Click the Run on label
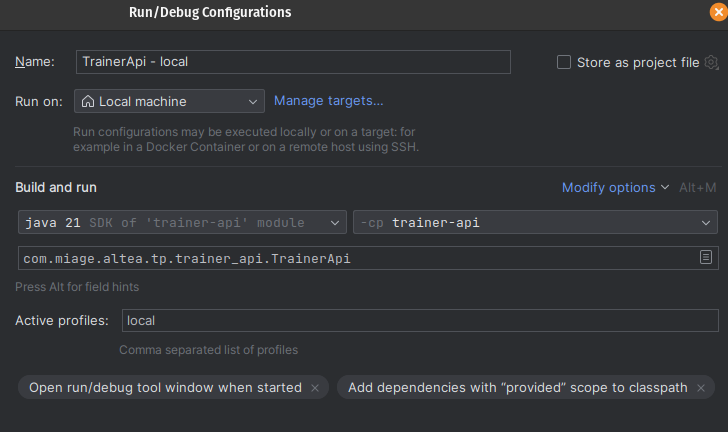728x432 pixels. point(39,101)
